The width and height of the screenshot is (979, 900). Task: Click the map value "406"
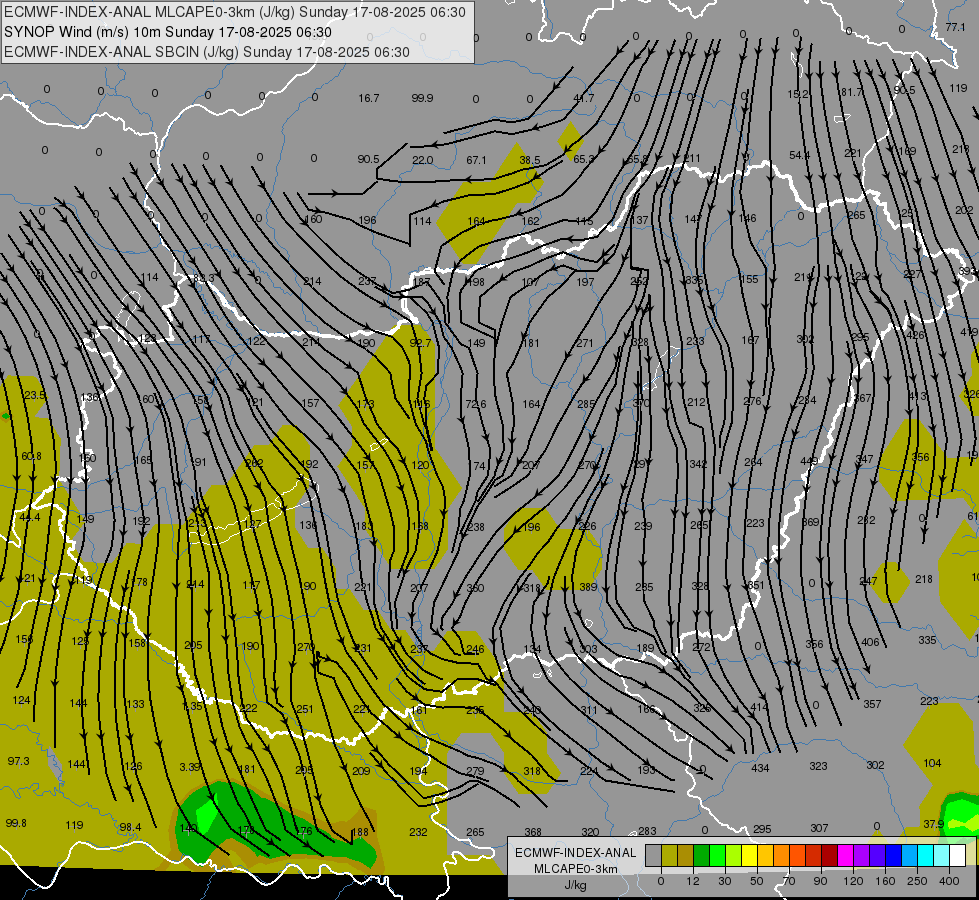870,642
